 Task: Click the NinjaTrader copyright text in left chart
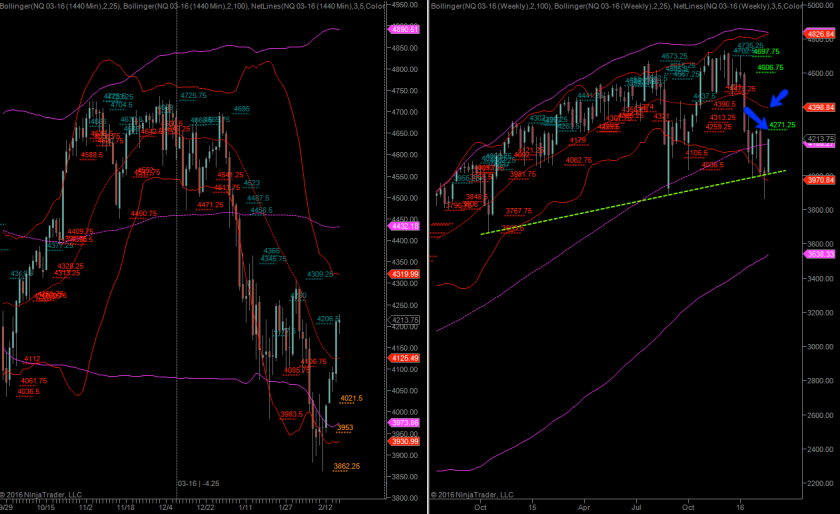pyautogui.click(x=46, y=494)
